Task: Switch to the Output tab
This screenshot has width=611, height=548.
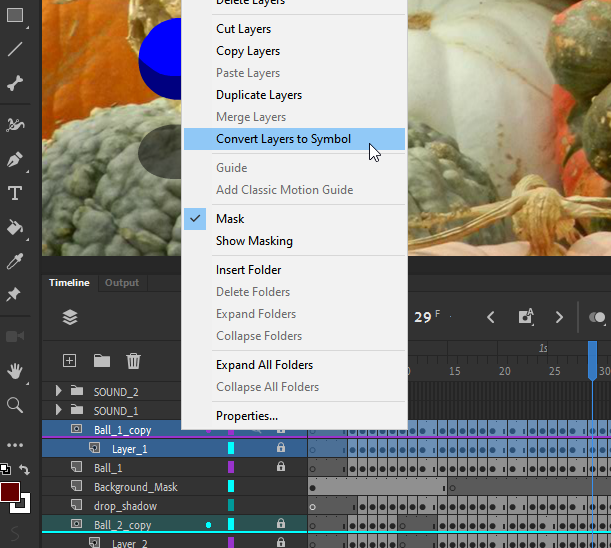Action: coord(122,283)
